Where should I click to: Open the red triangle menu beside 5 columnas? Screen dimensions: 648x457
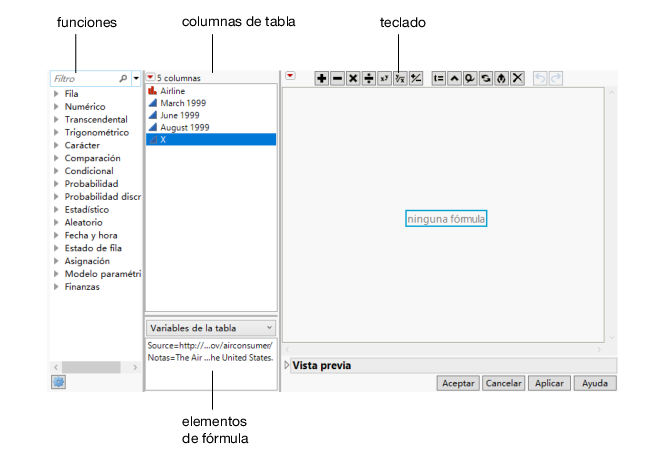pos(151,77)
